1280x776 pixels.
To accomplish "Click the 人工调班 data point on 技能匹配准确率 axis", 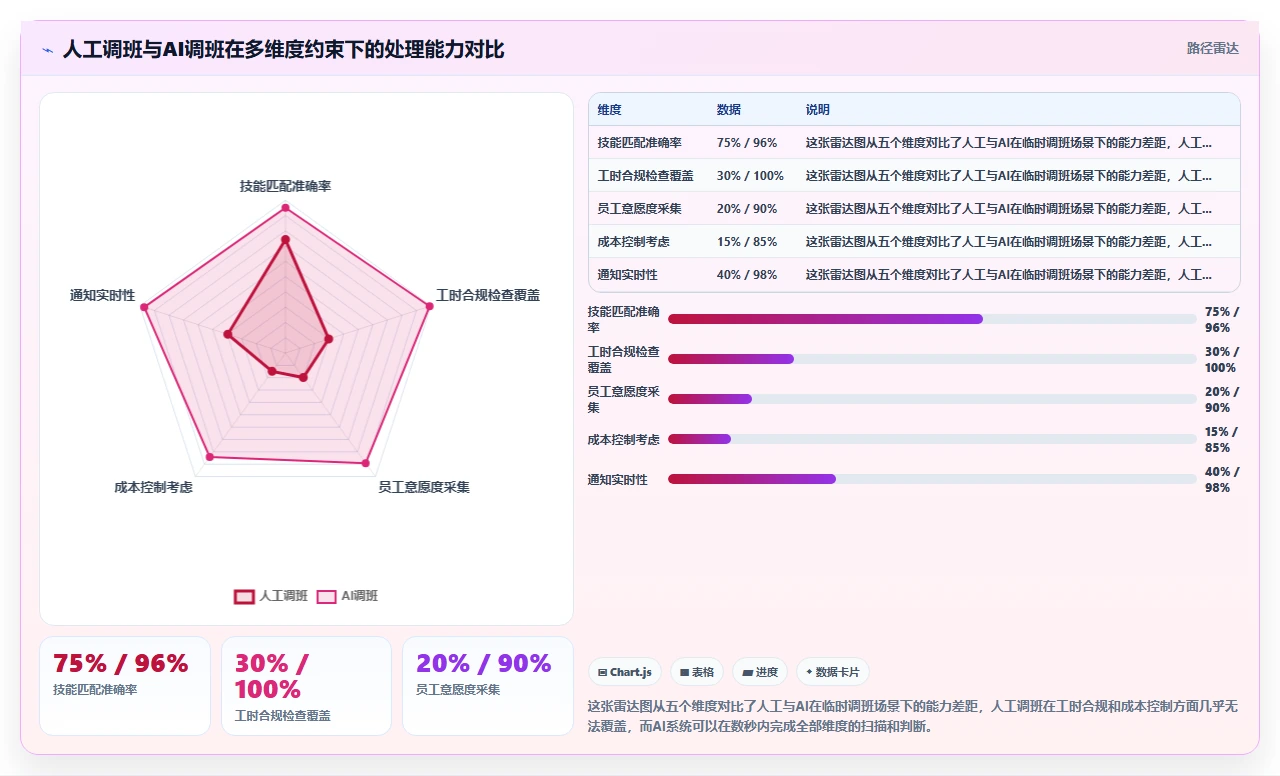I will (285, 240).
